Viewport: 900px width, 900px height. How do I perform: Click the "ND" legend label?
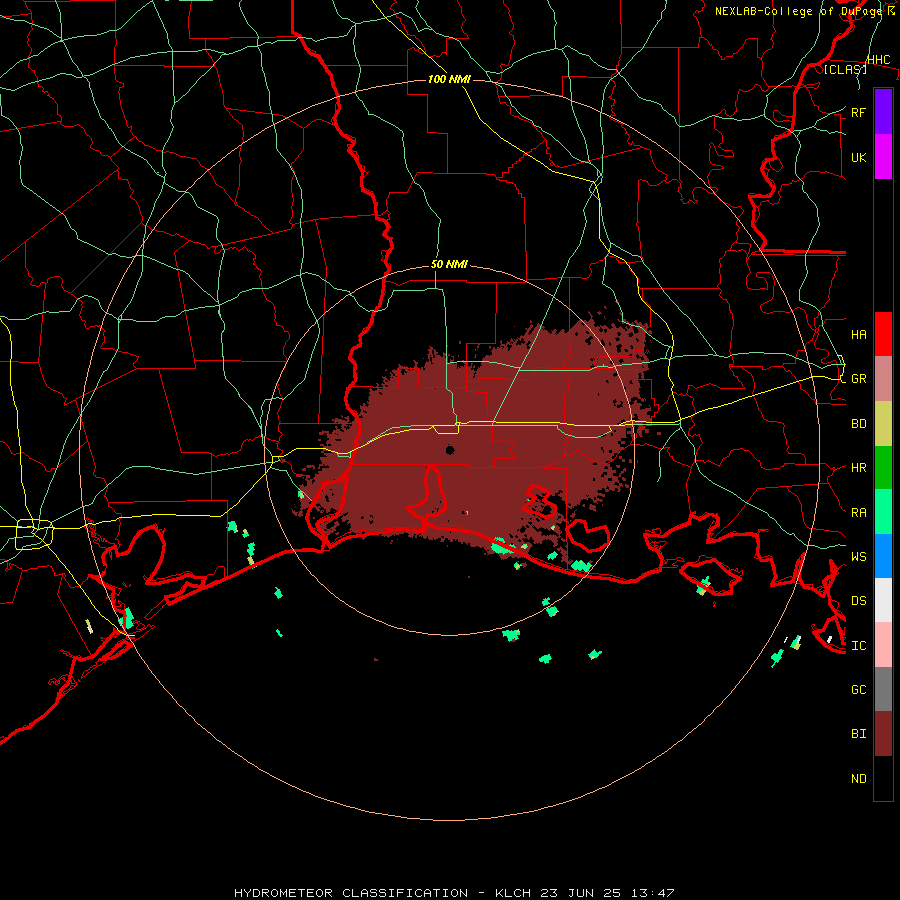pyautogui.click(x=858, y=779)
